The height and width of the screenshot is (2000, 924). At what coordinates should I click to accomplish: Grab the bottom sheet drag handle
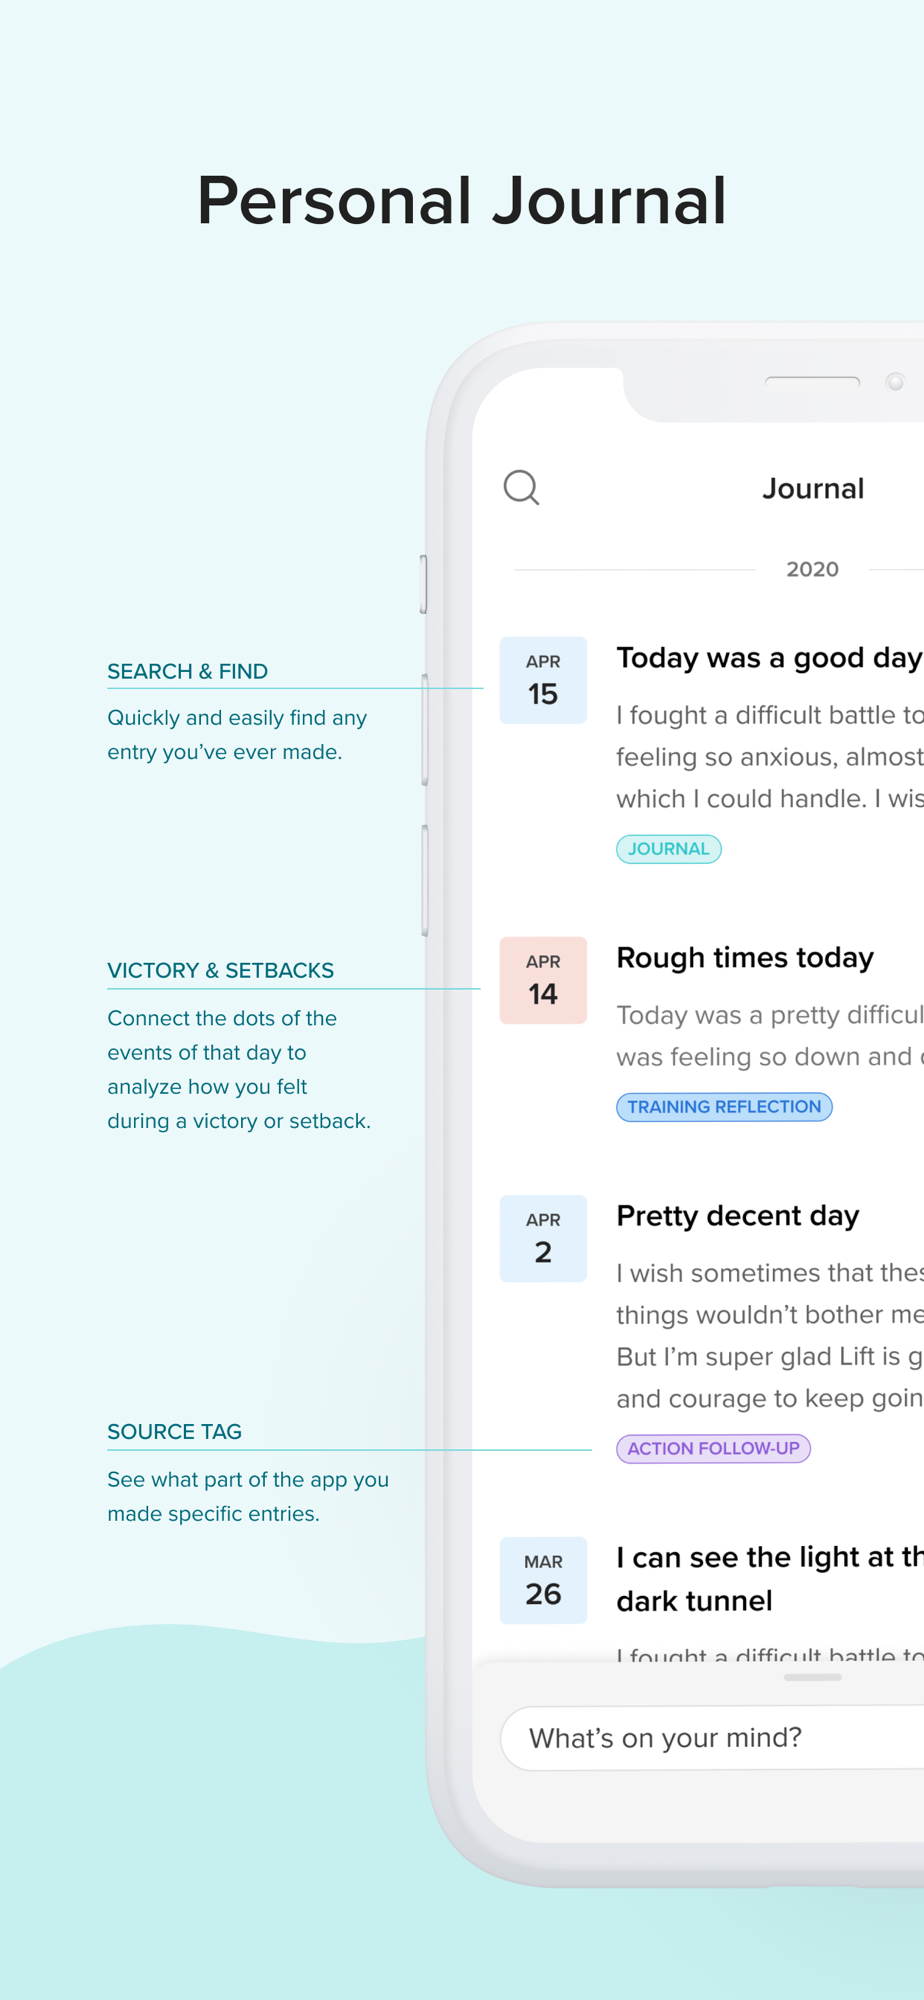click(x=812, y=1678)
